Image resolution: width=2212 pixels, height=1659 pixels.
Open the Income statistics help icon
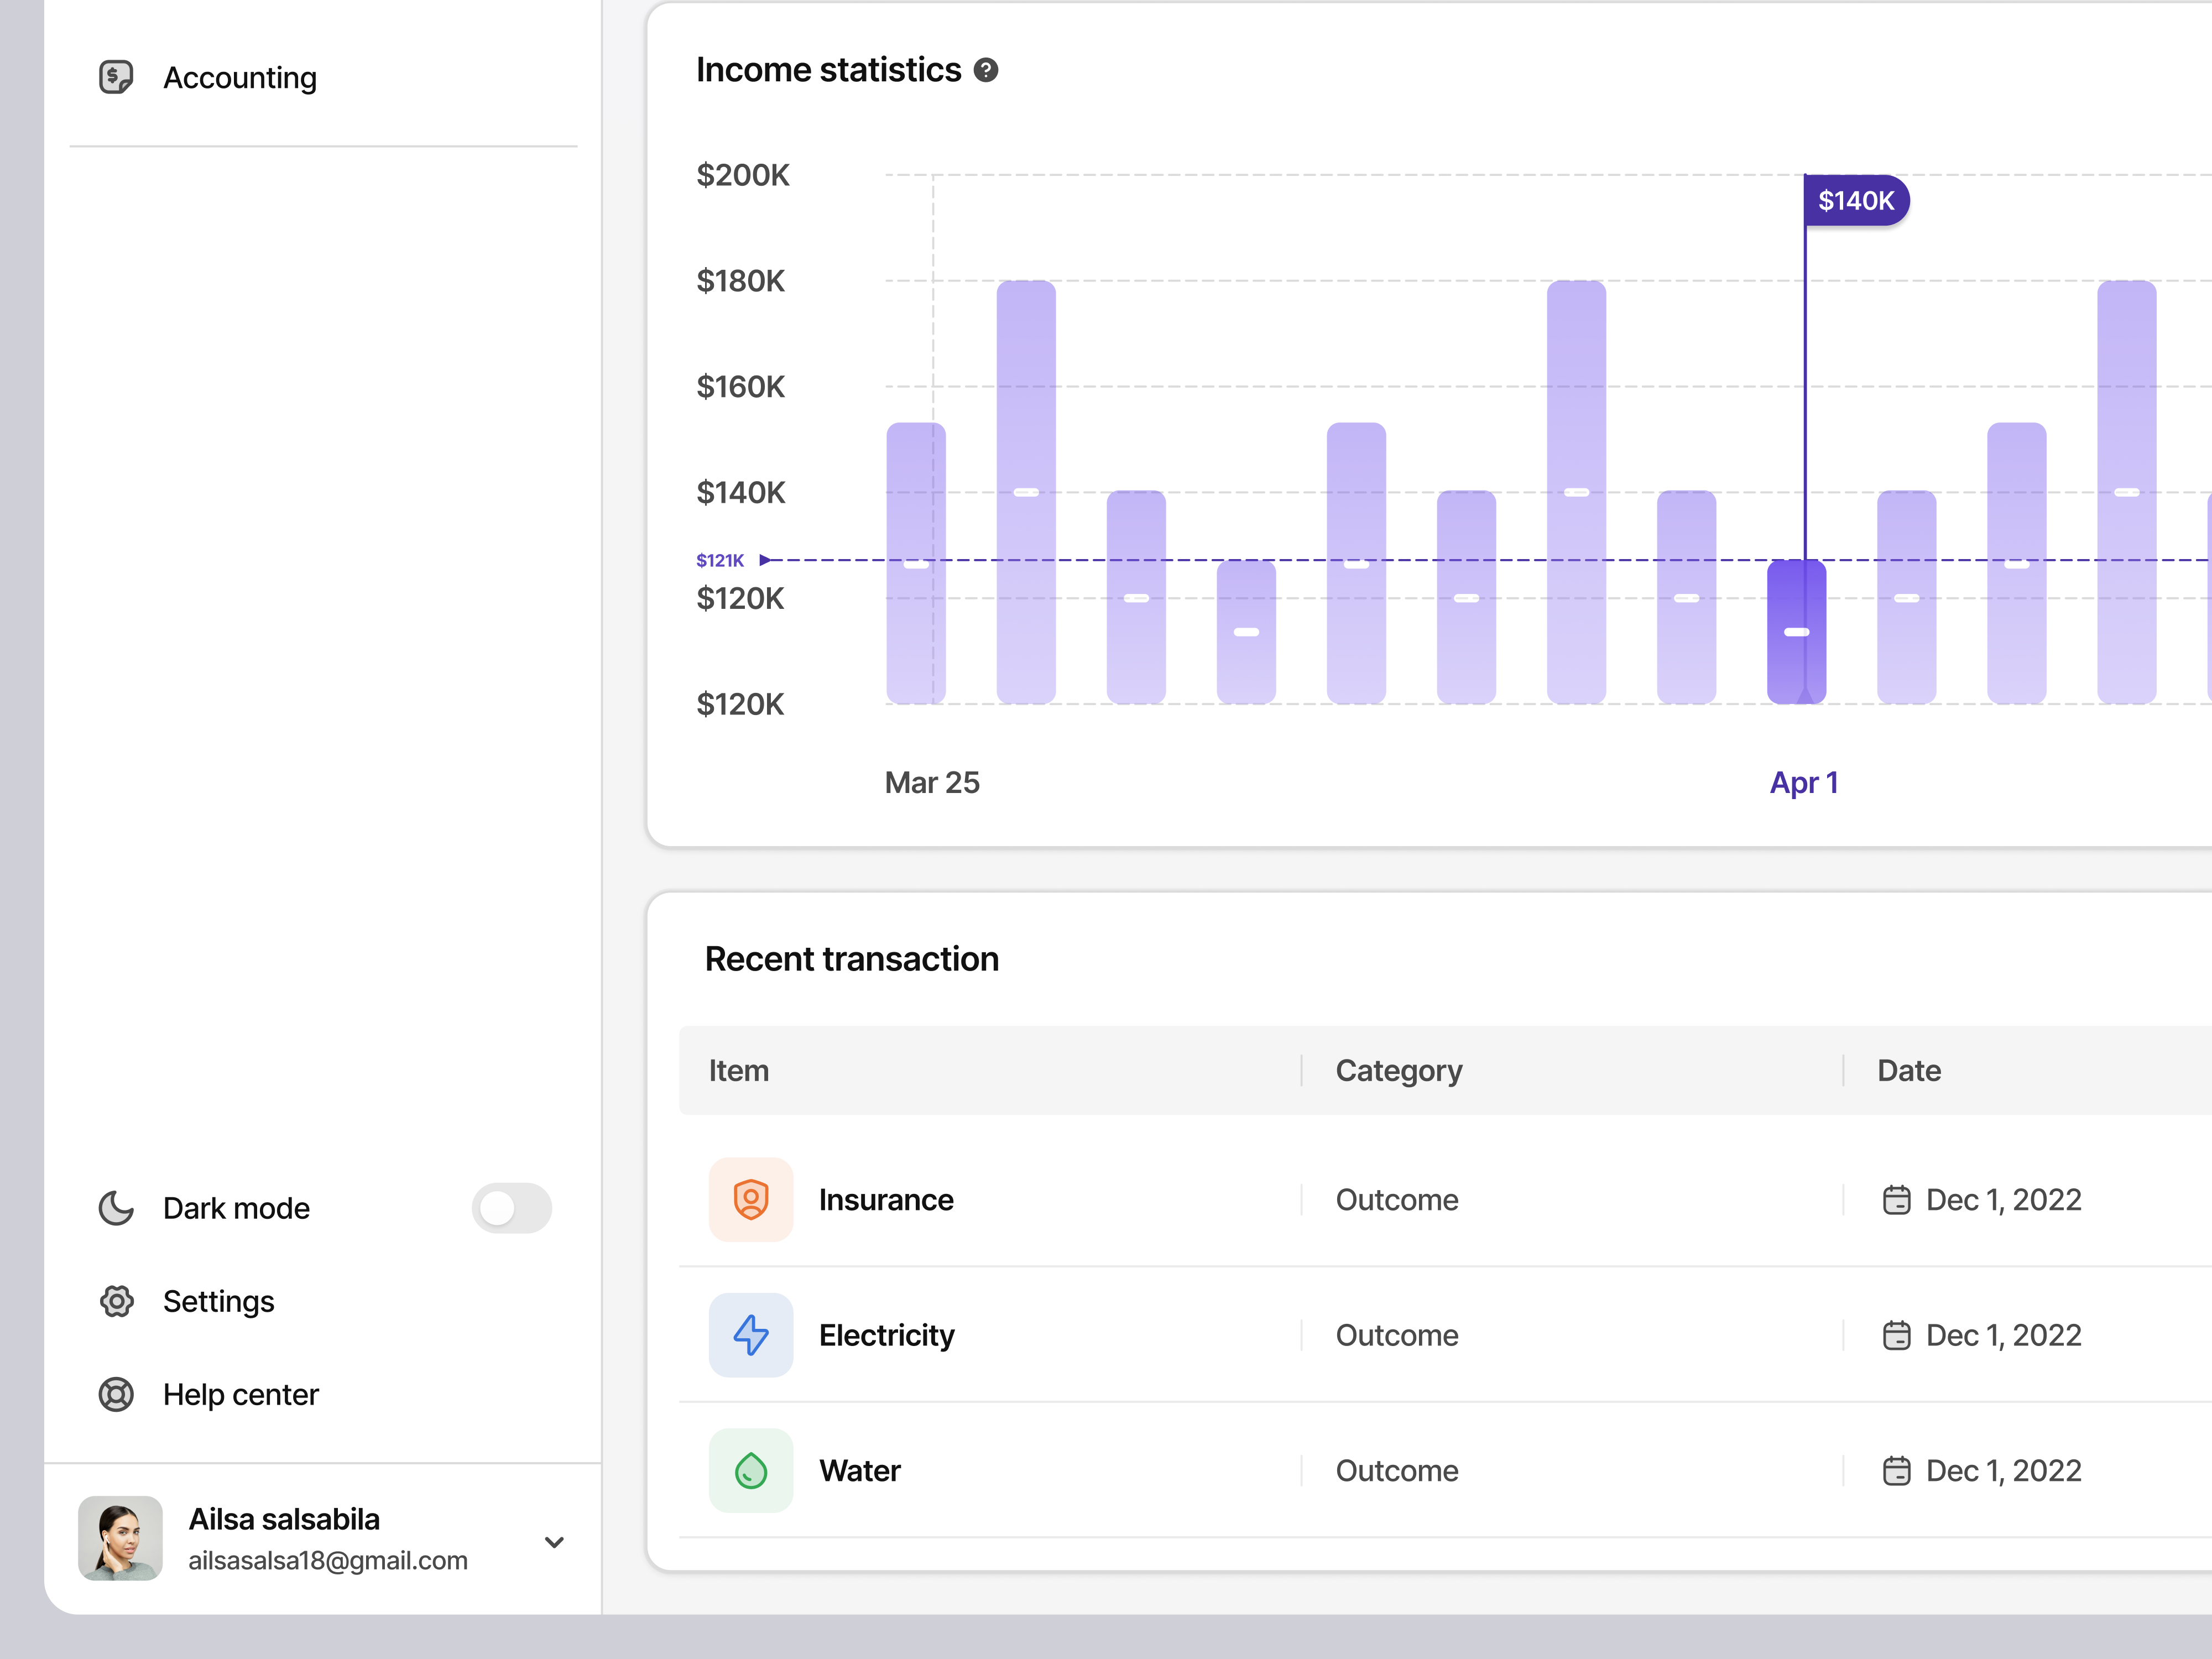(x=986, y=70)
